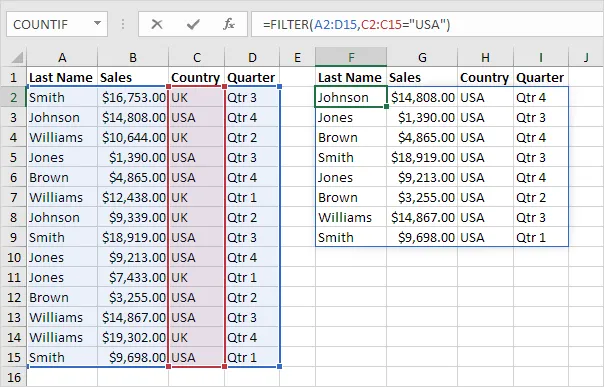This screenshot has height=387, width=604.
Task: Click cell G3 value $1,390.00
Action: [422, 117]
